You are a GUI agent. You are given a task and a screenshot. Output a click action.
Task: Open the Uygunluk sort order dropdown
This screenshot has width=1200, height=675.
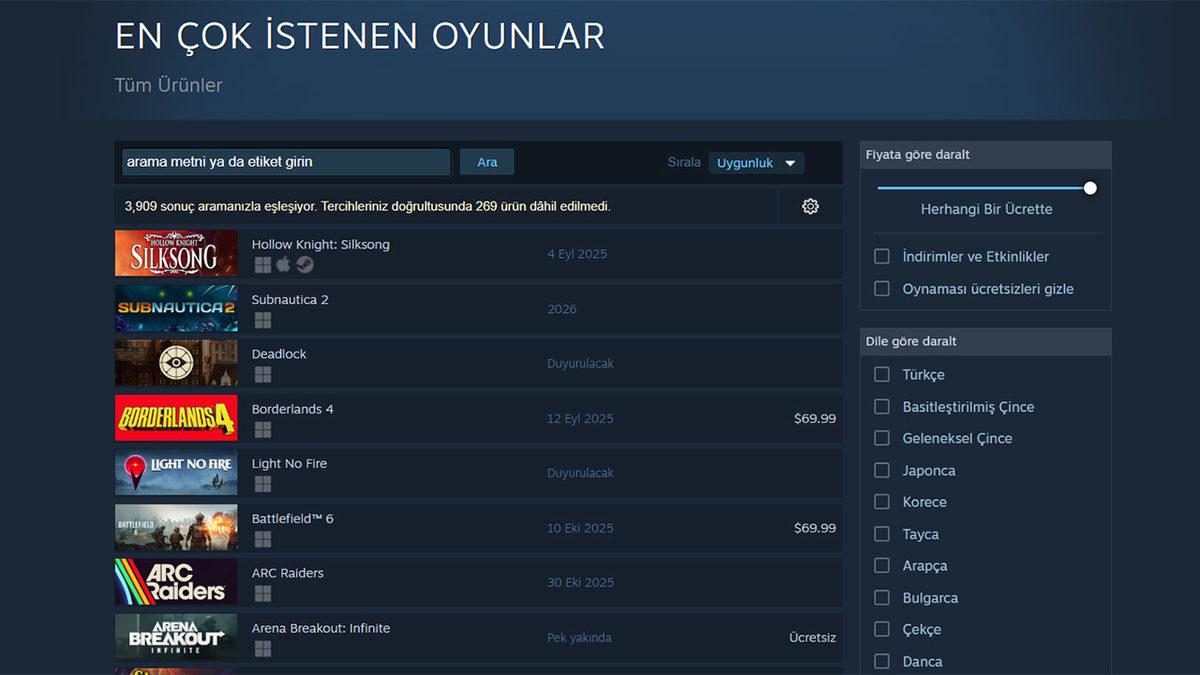756,162
